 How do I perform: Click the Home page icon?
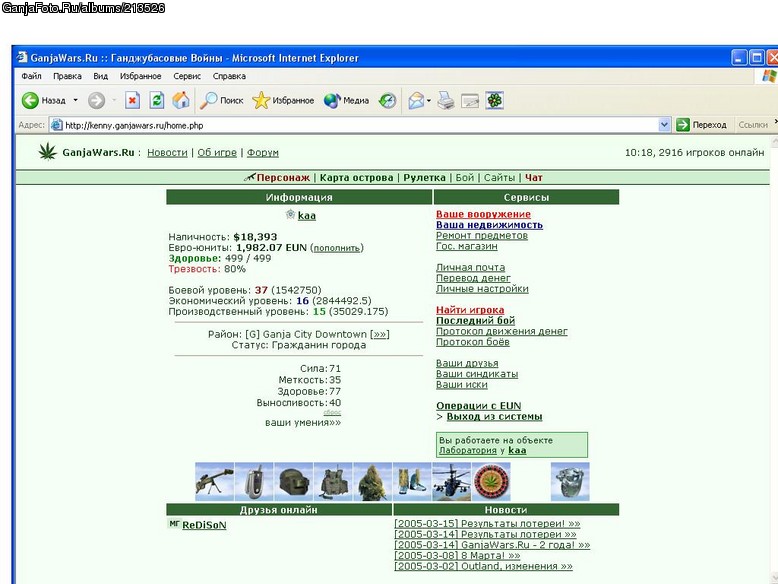(x=181, y=100)
